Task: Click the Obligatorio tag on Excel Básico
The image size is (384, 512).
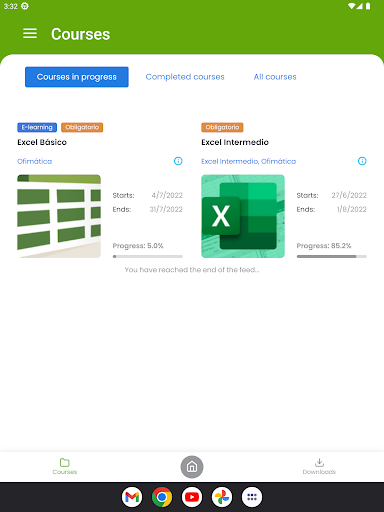Action: 82,127
